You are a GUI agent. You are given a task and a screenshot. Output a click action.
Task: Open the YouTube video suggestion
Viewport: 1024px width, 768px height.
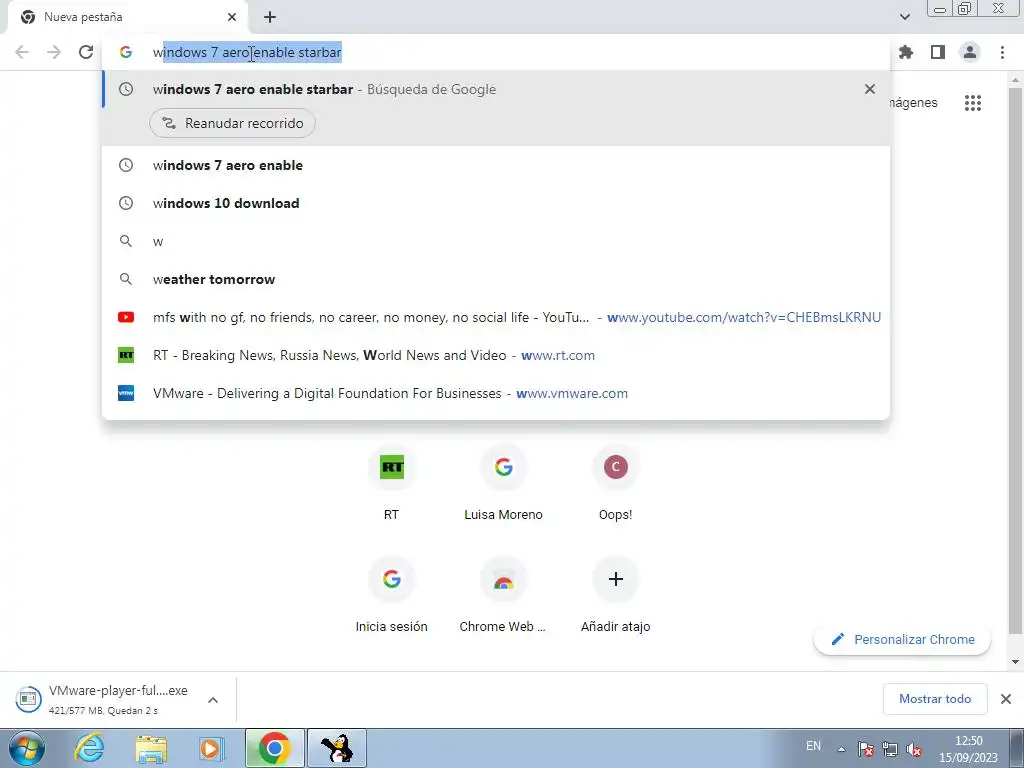coord(496,317)
